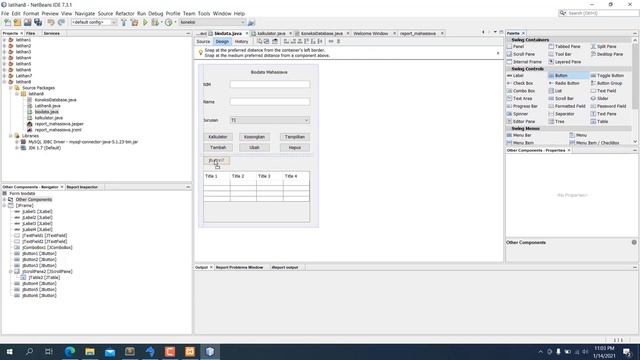The image size is (640, 360).
Task: Open the File menu
Action: click(5, 13)
